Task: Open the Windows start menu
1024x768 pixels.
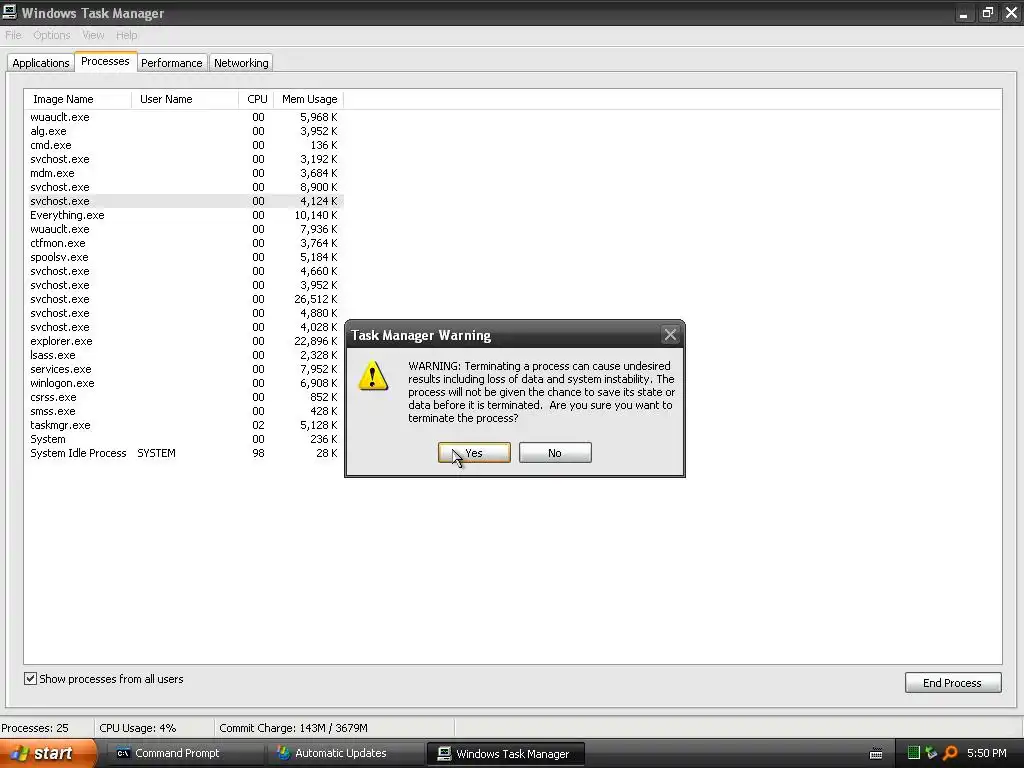Action: click(48, 753)
